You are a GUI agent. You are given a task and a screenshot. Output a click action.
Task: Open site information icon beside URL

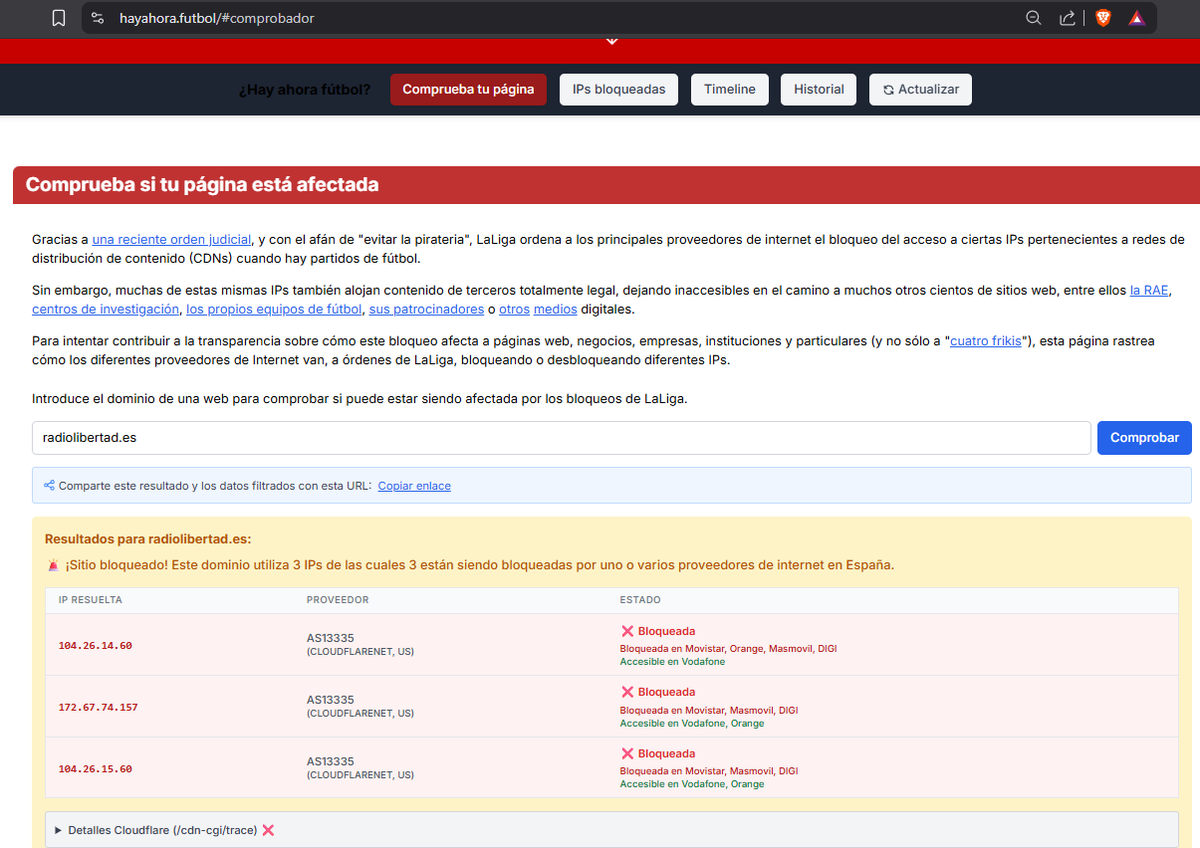pyautogui.click(x=97, y=18)
